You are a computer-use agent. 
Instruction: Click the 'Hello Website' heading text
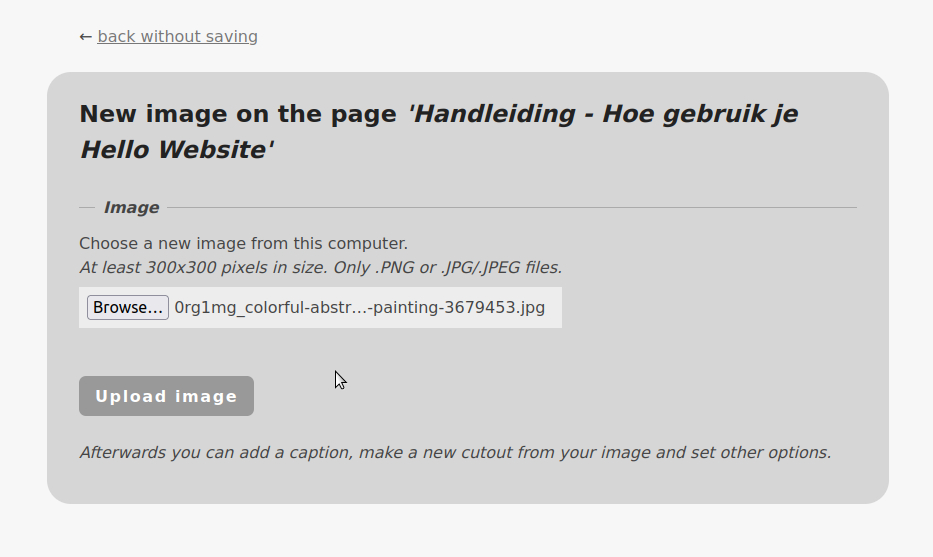coord(176,150)
